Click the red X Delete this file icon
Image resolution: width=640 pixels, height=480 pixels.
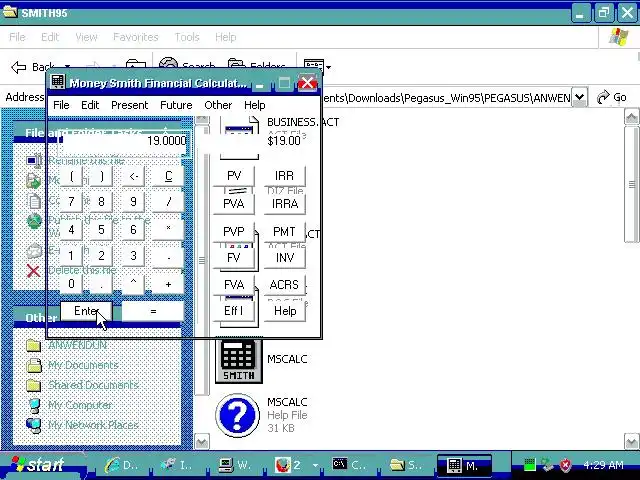(x=33, y=271)
